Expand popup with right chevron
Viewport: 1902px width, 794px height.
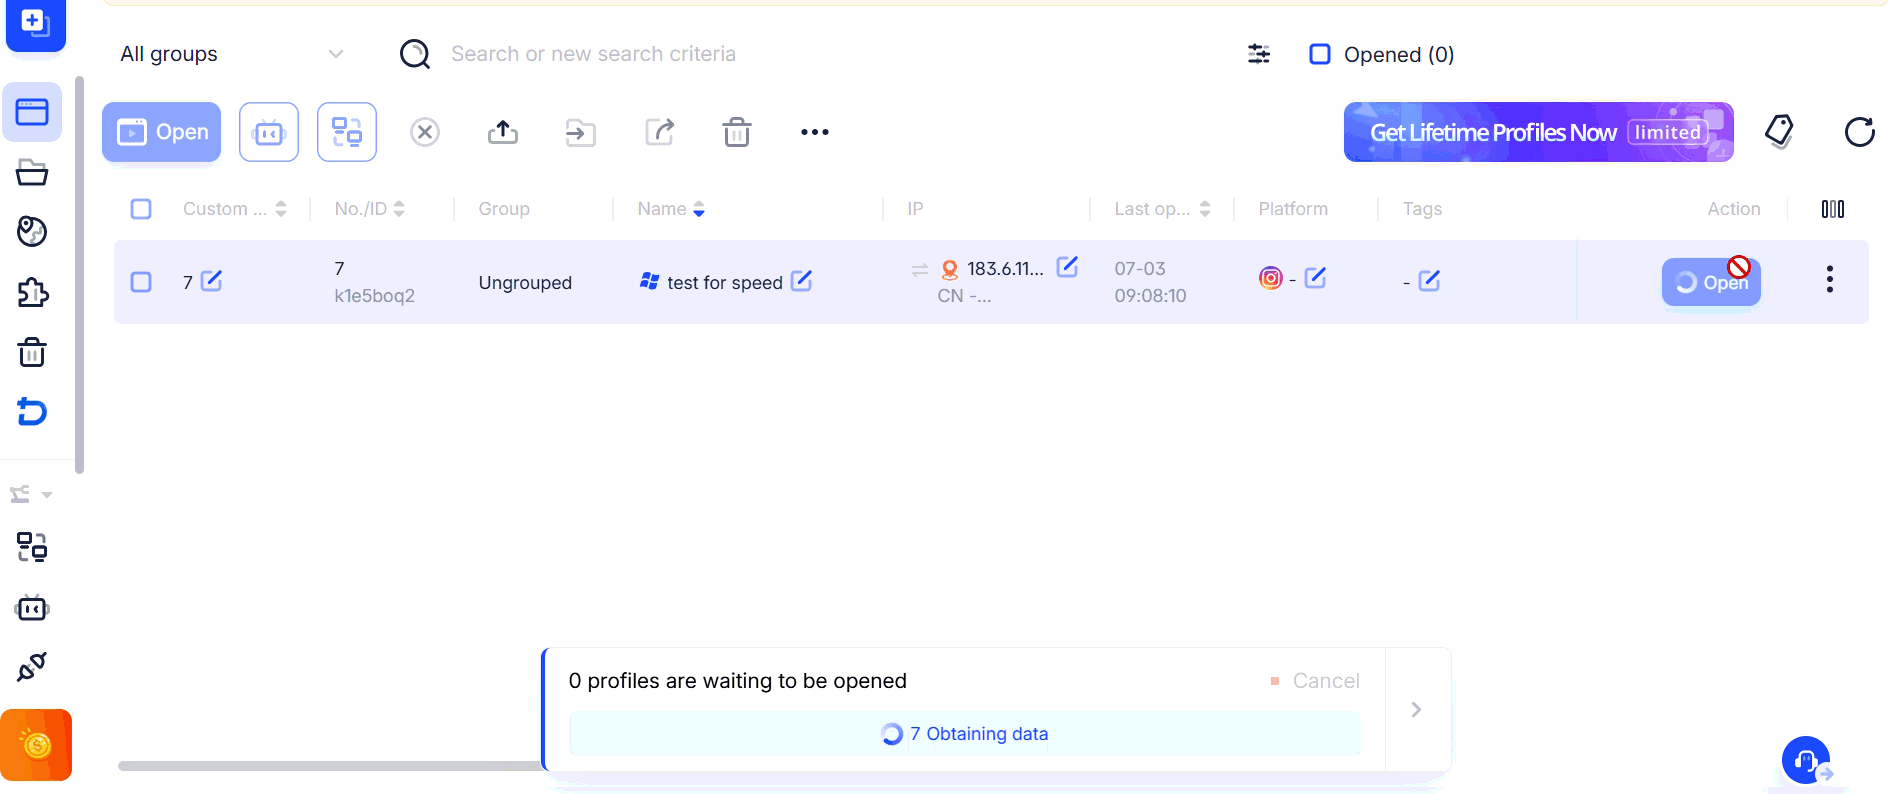1416,710
